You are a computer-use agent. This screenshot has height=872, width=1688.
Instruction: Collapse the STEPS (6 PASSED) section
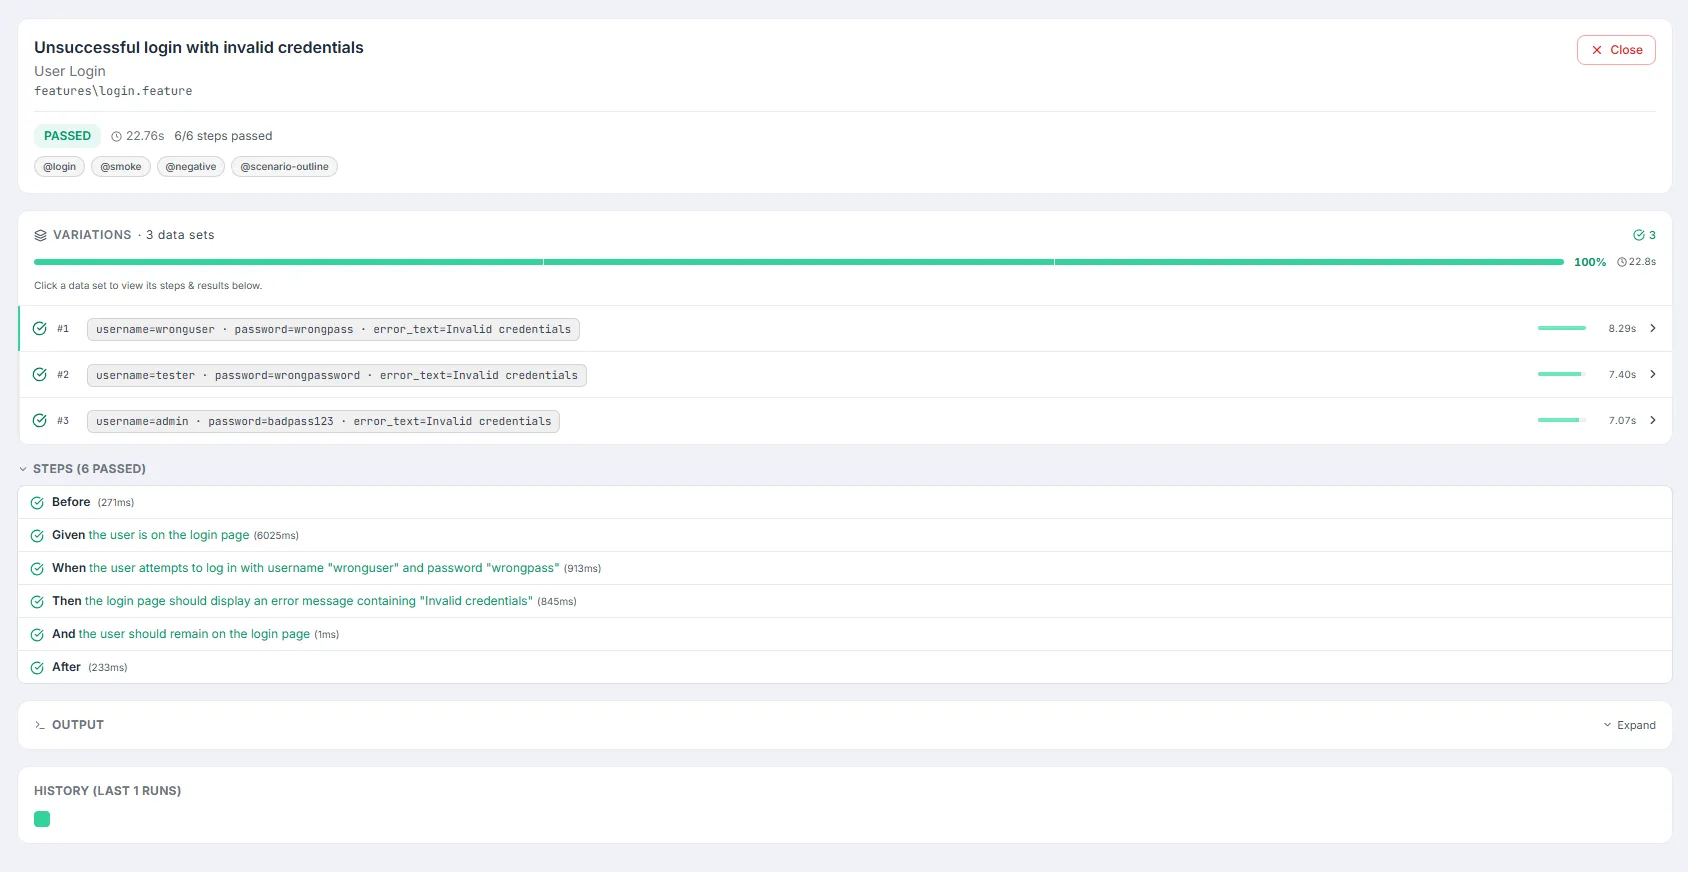(82, 469)
